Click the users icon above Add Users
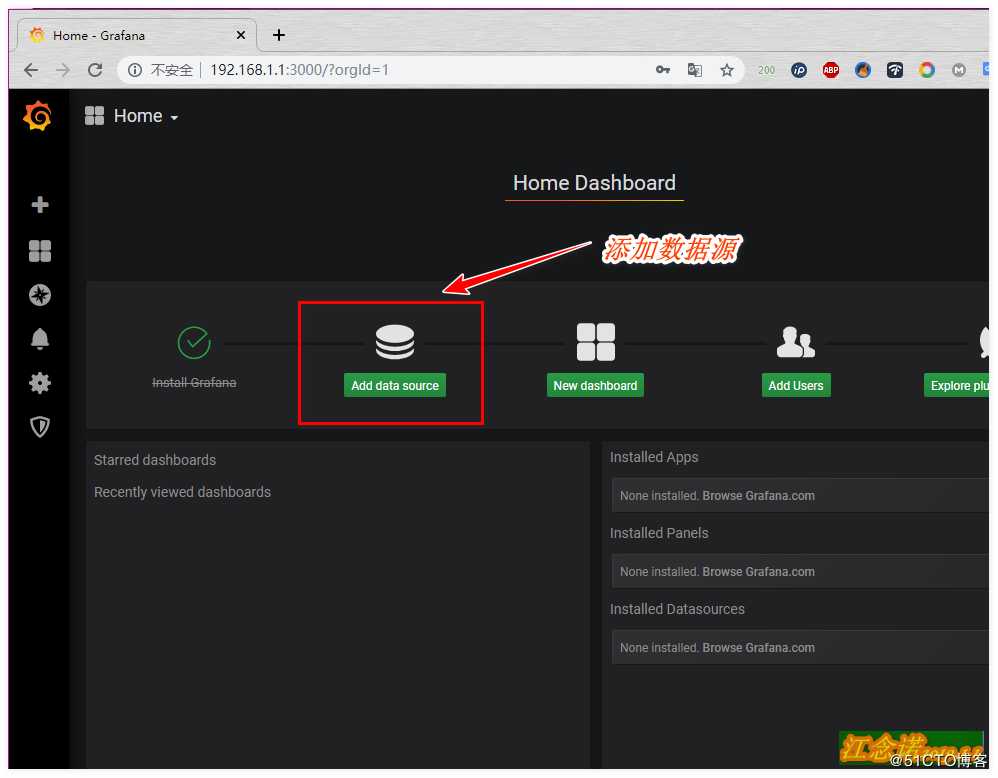The image size is (998, 778). coord(796,342)
